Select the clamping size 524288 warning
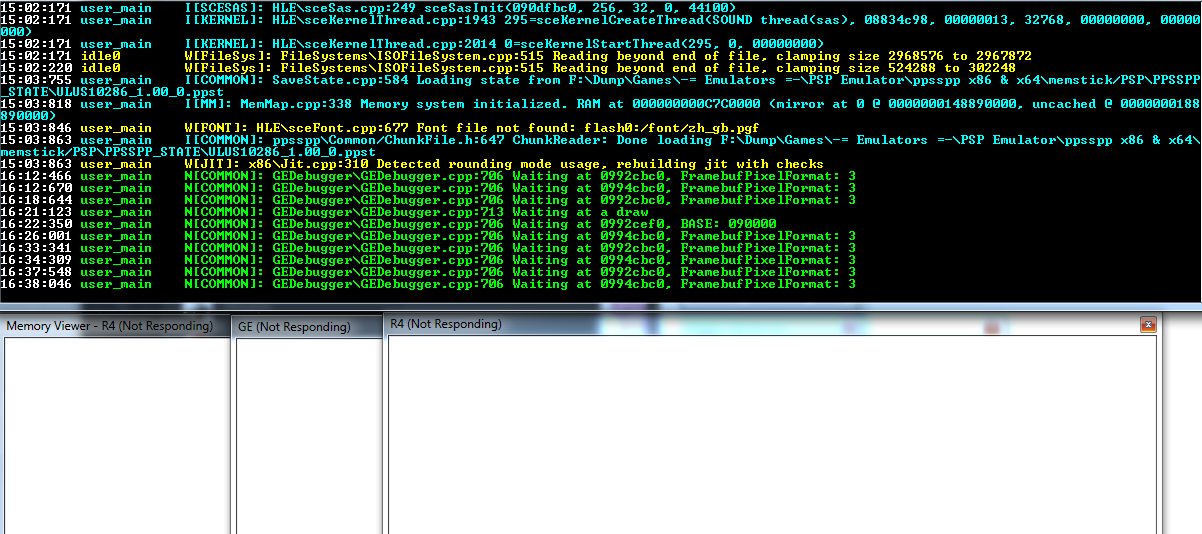Image resolution: width=1202 pixels, height=534 pixels. (600, 68)
